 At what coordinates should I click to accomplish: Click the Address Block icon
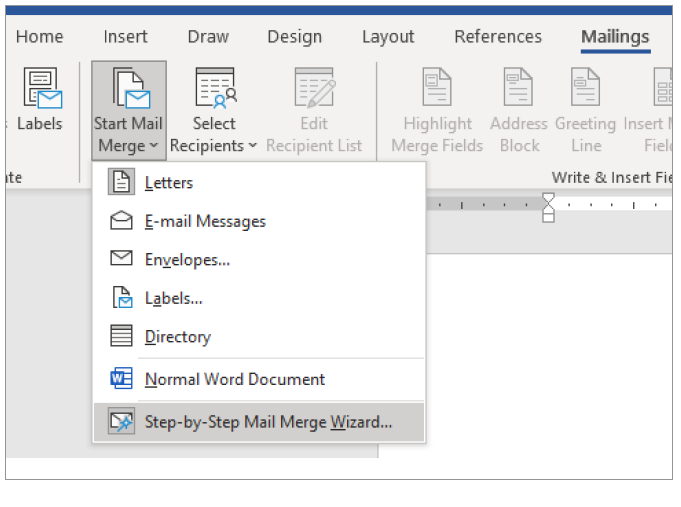(518, 88)
